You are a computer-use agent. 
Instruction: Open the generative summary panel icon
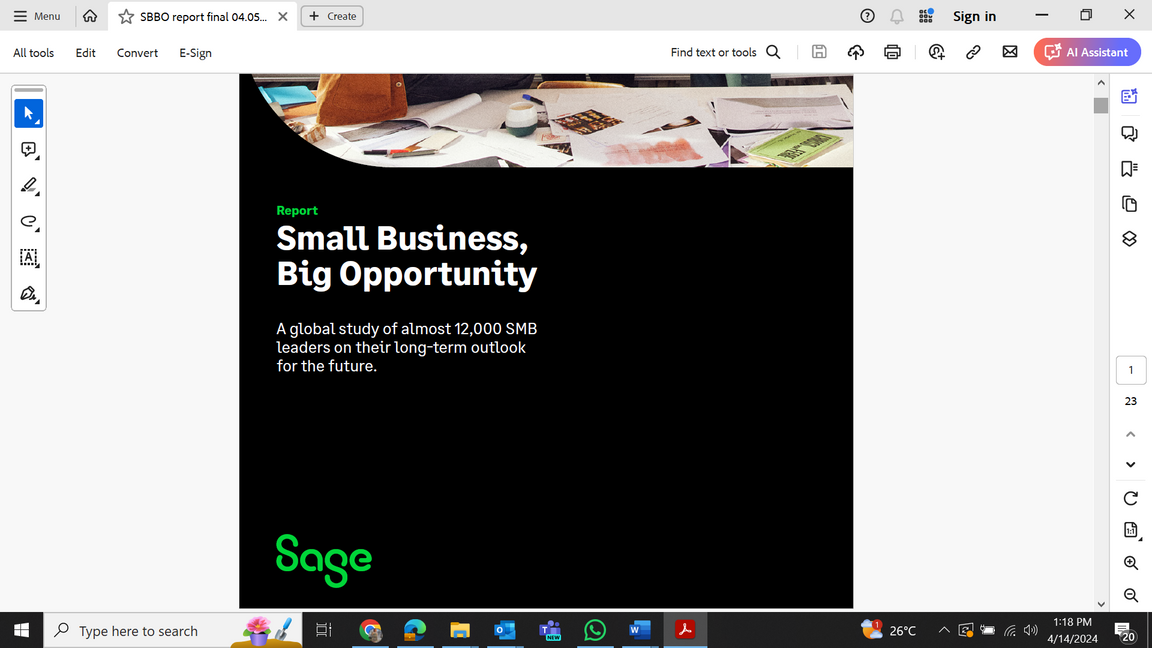pos(1129,96)
